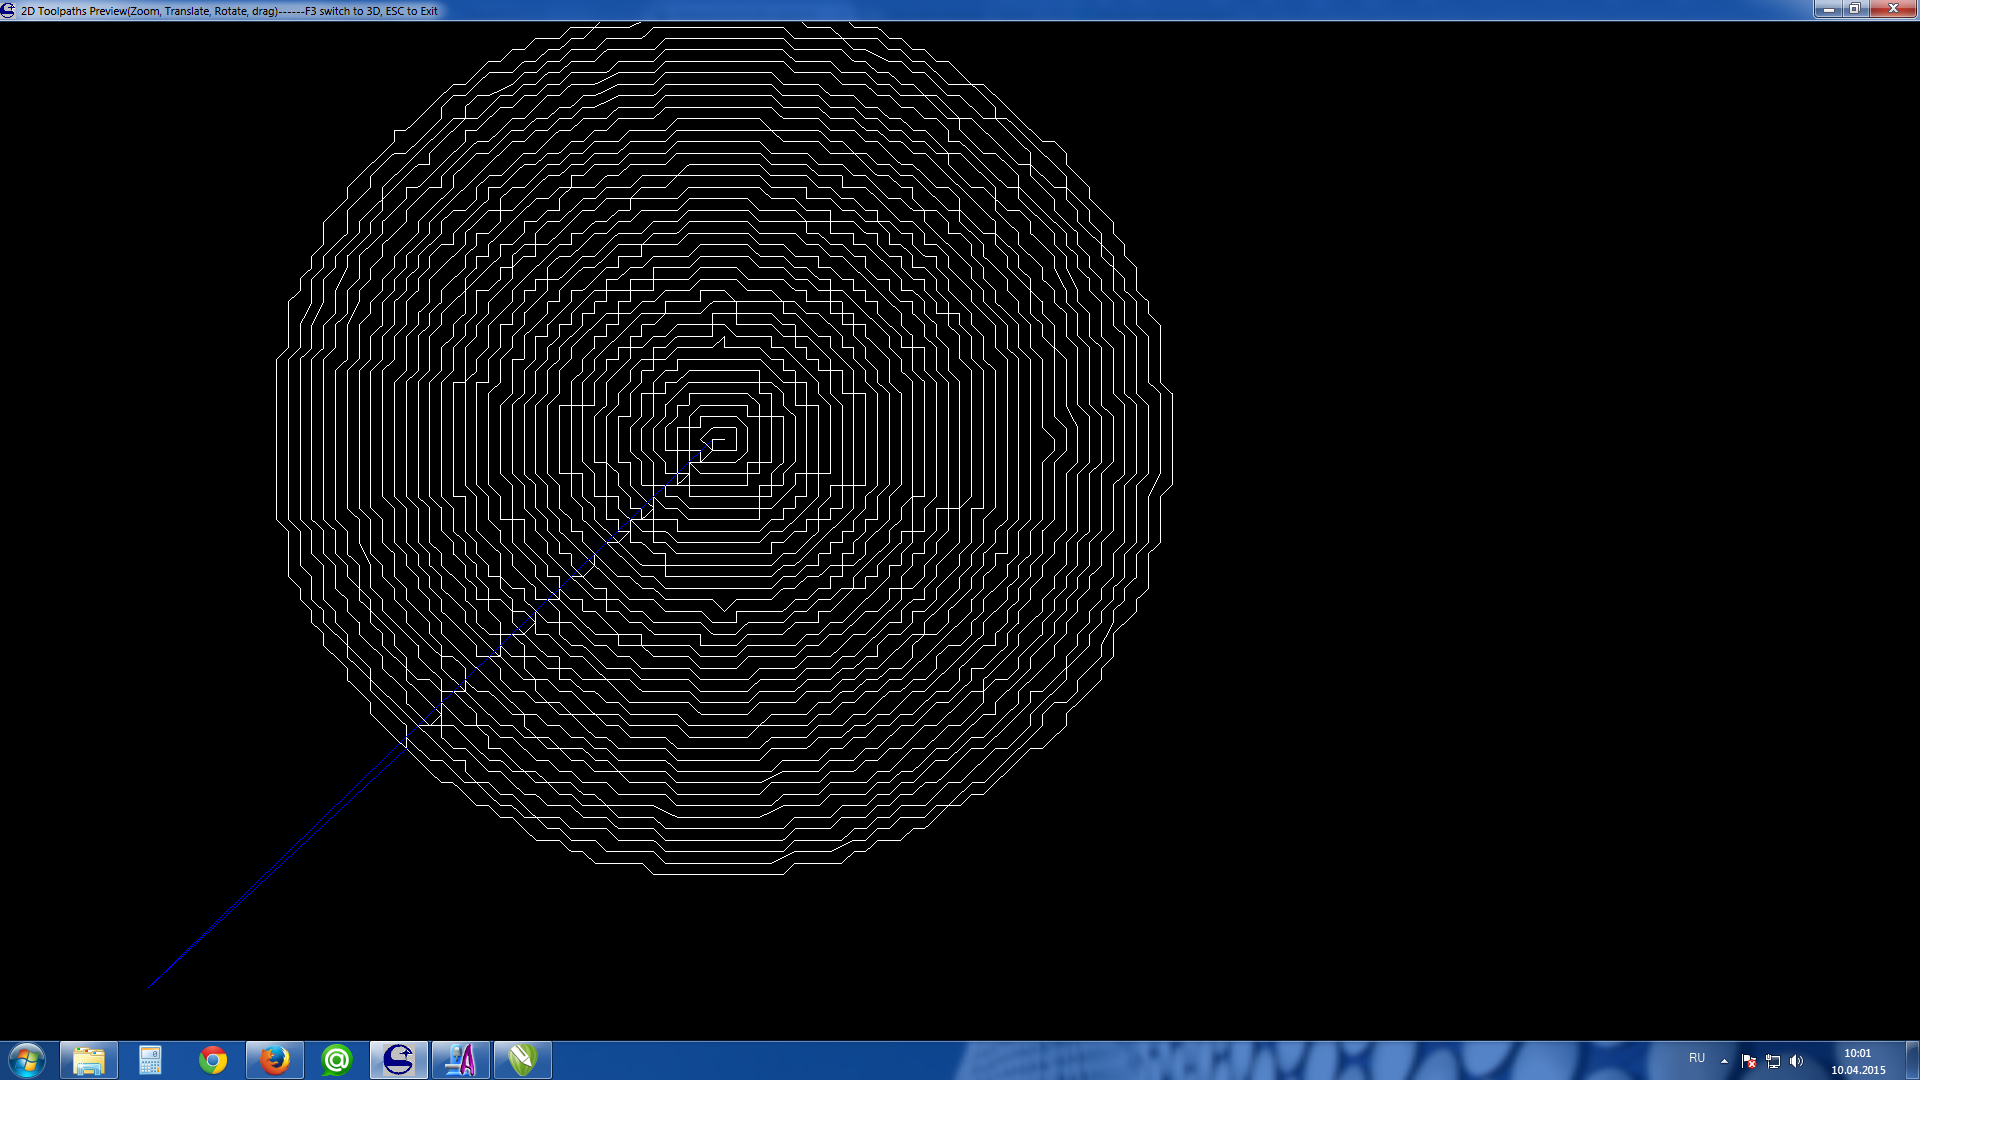Open the Action Center flag icon

(1748, 1061)
